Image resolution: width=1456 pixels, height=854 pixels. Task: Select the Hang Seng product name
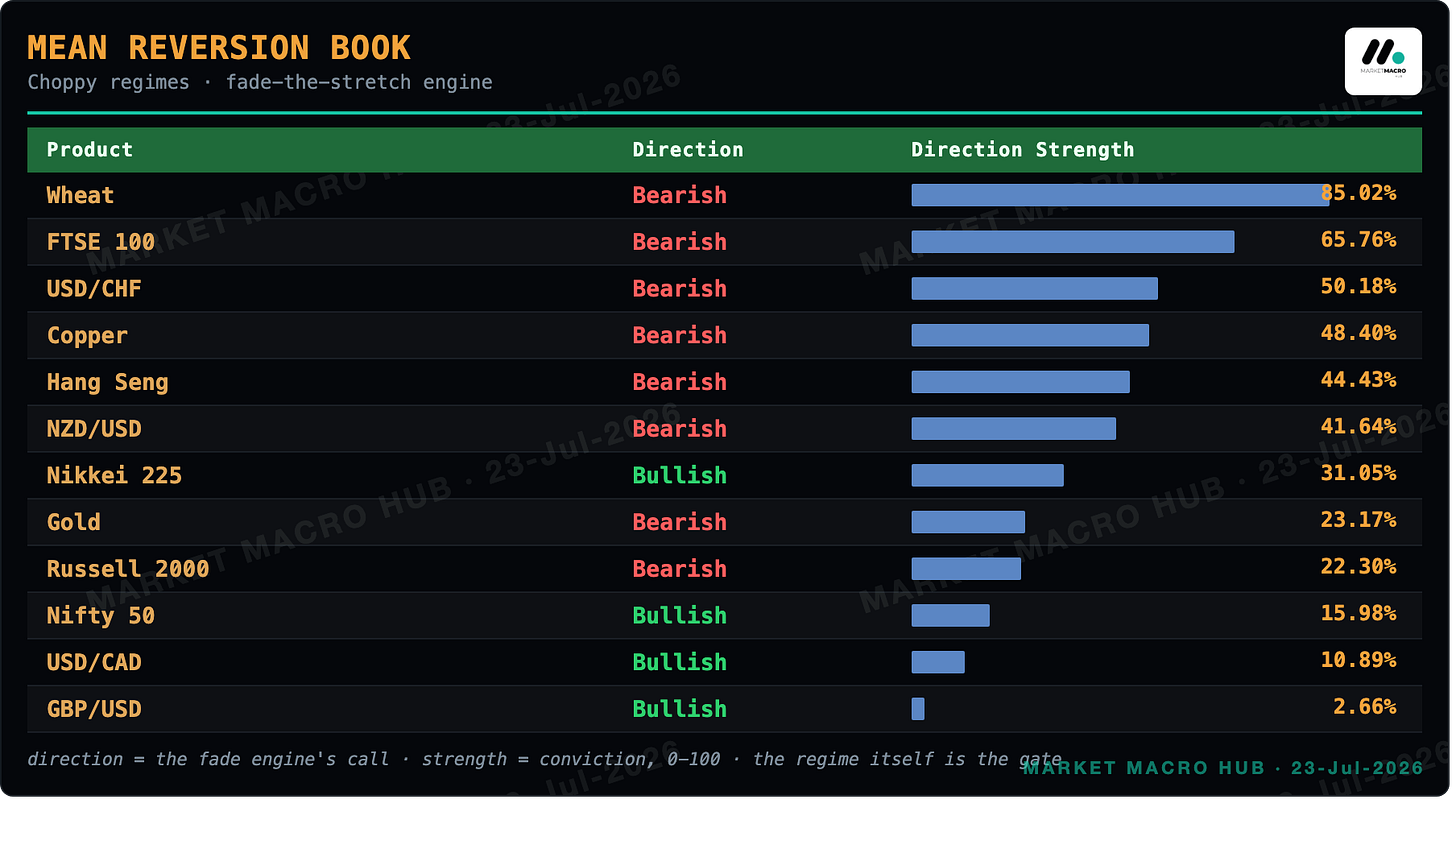108,383
